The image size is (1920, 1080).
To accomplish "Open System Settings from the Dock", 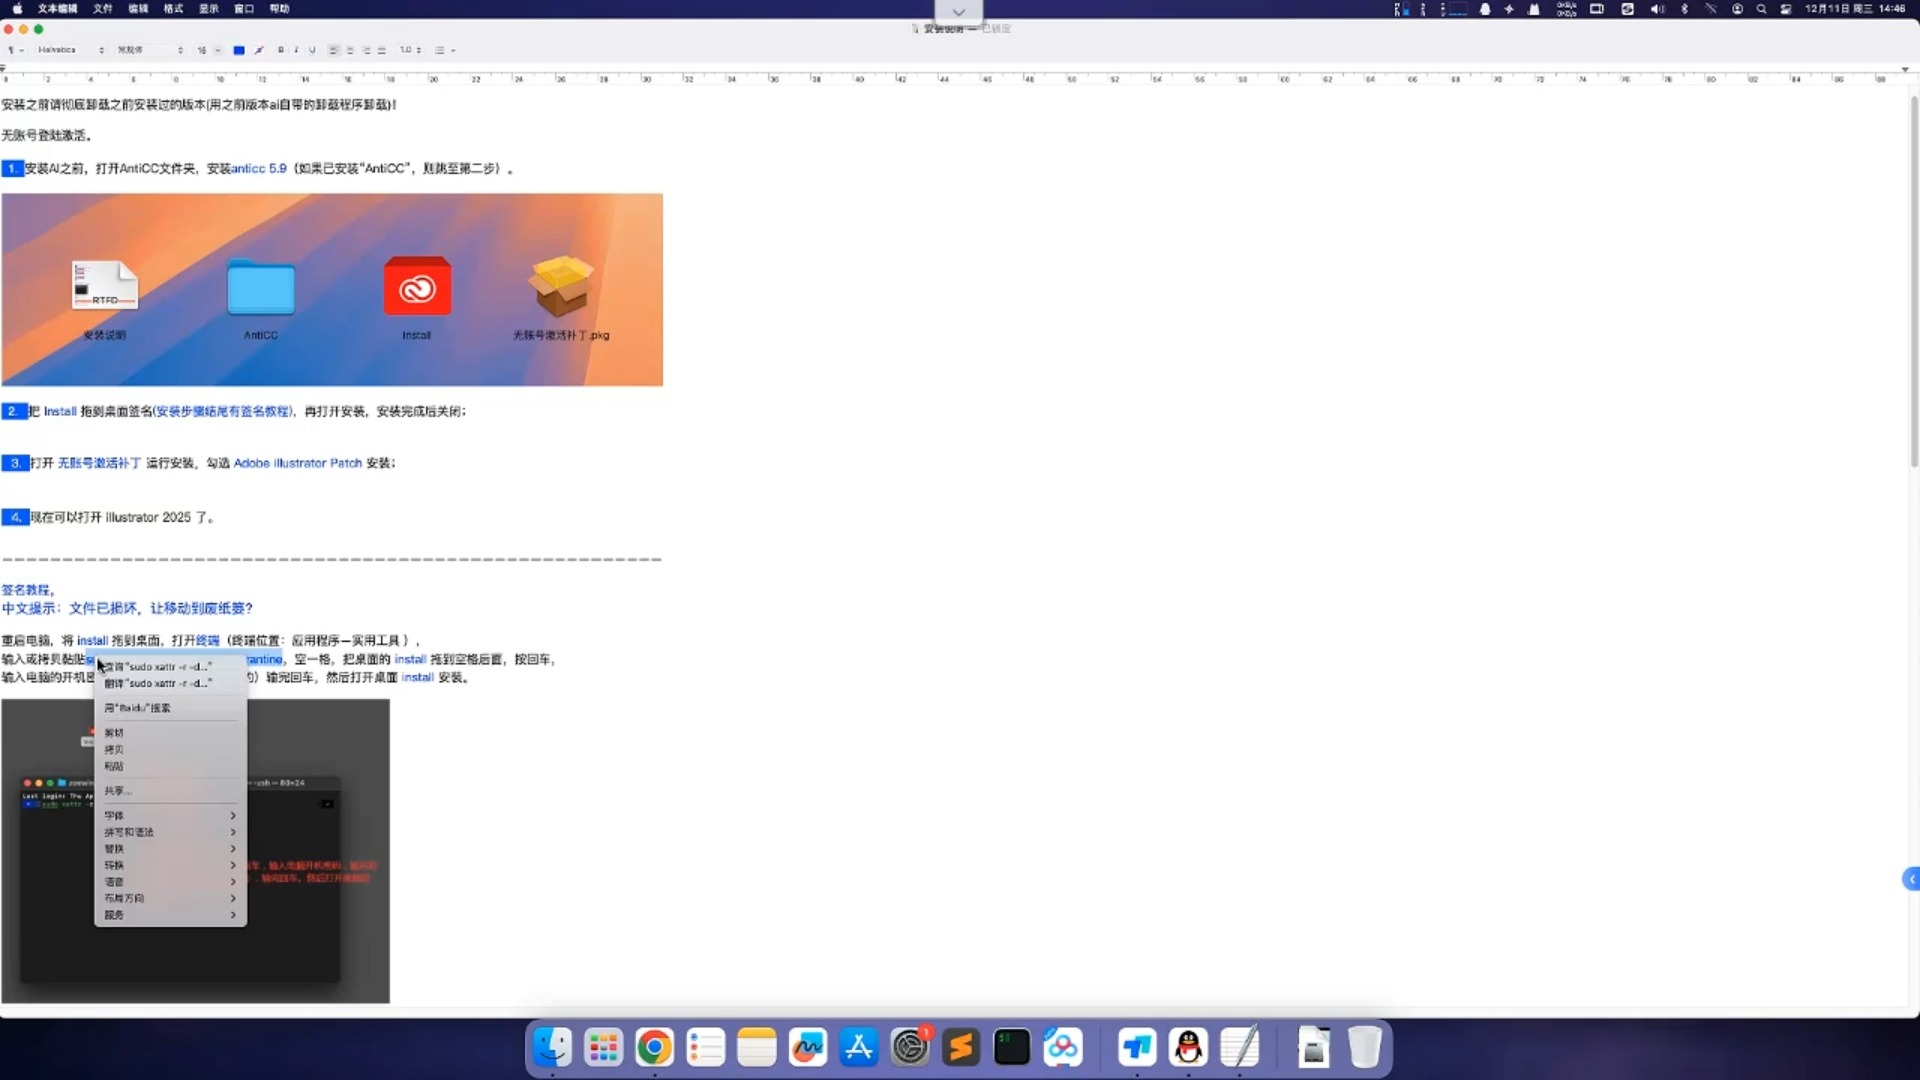I will 910,1047.
